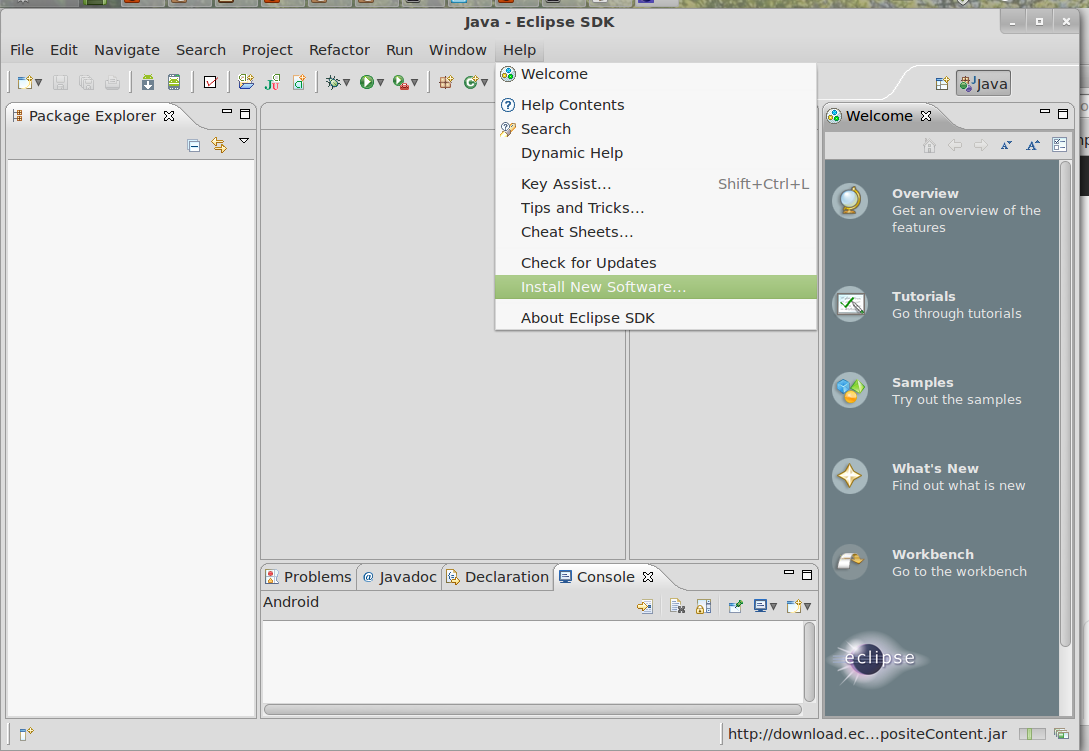Collapse All in Package Explorer
Screen dimensions: 1089x751
point(194,145)
